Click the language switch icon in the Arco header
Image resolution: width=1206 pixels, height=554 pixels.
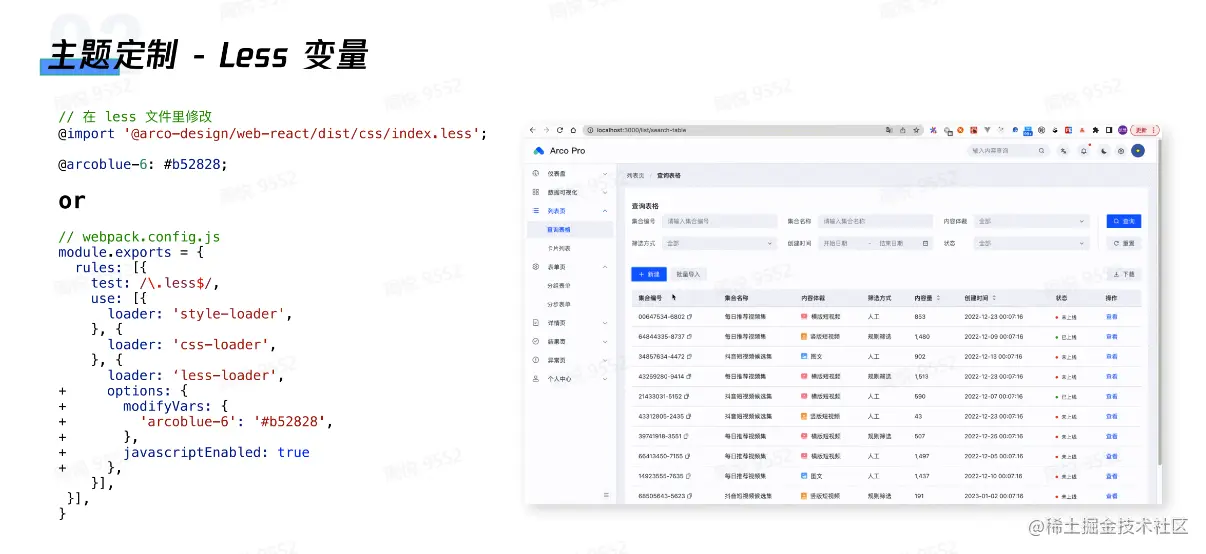coord(1064,151)
